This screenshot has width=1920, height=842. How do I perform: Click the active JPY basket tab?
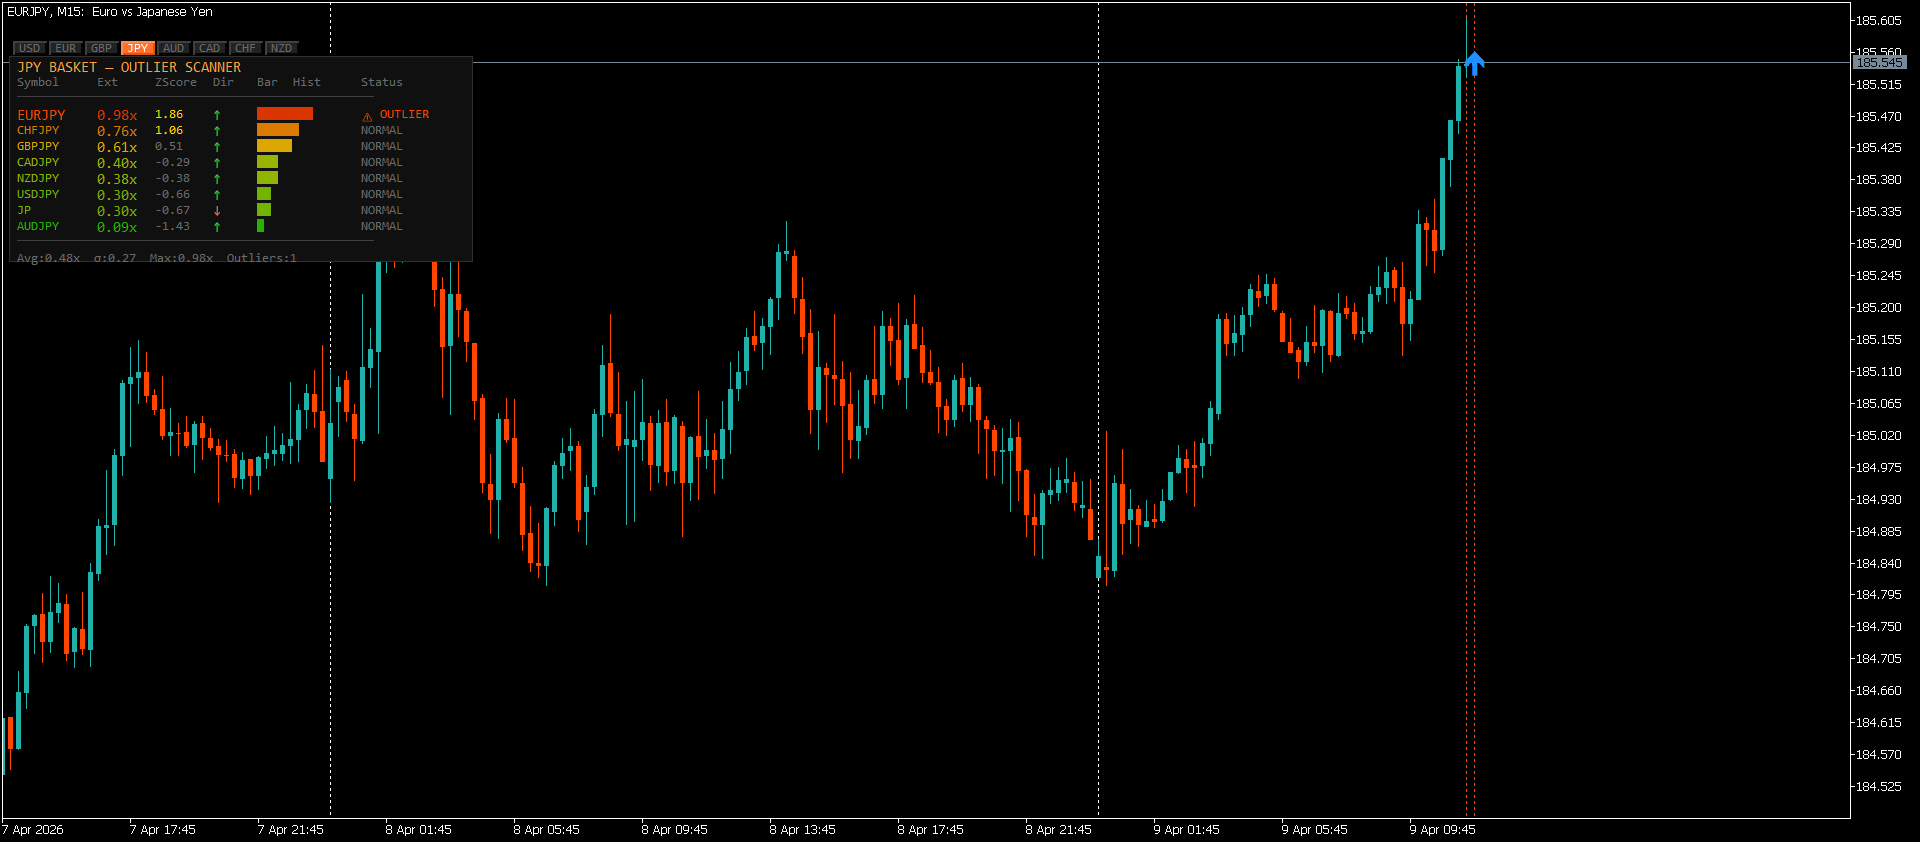138,48
